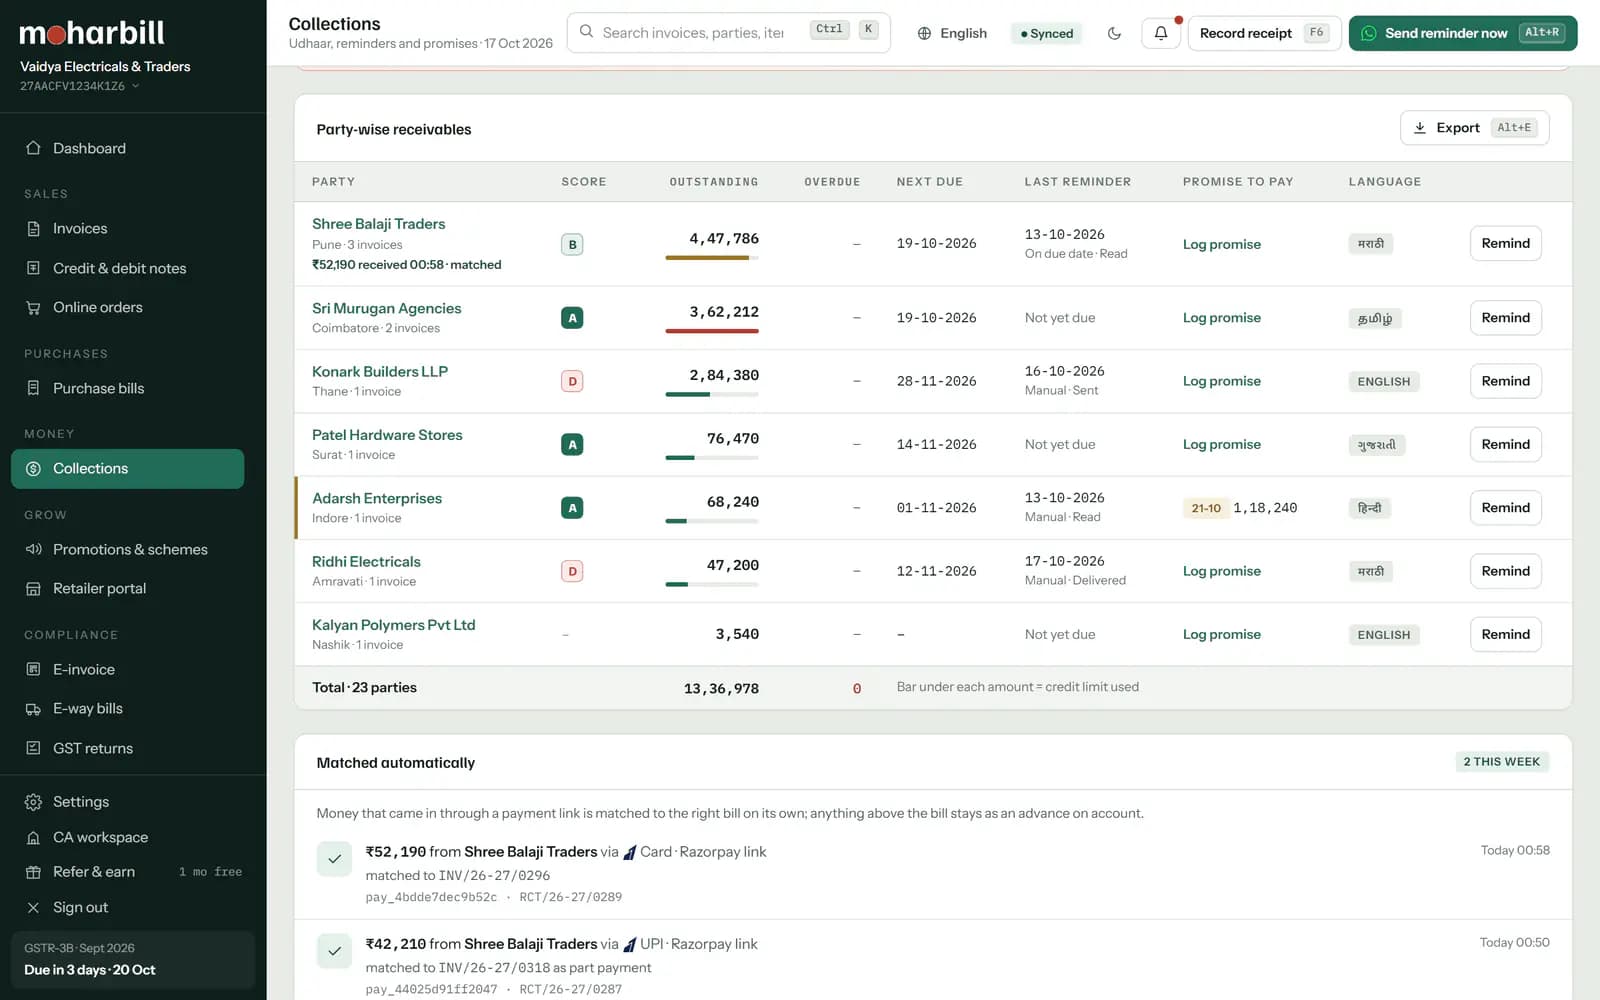
Task: Click the 21-10 promise date tag
Action: coord(1206,508)
